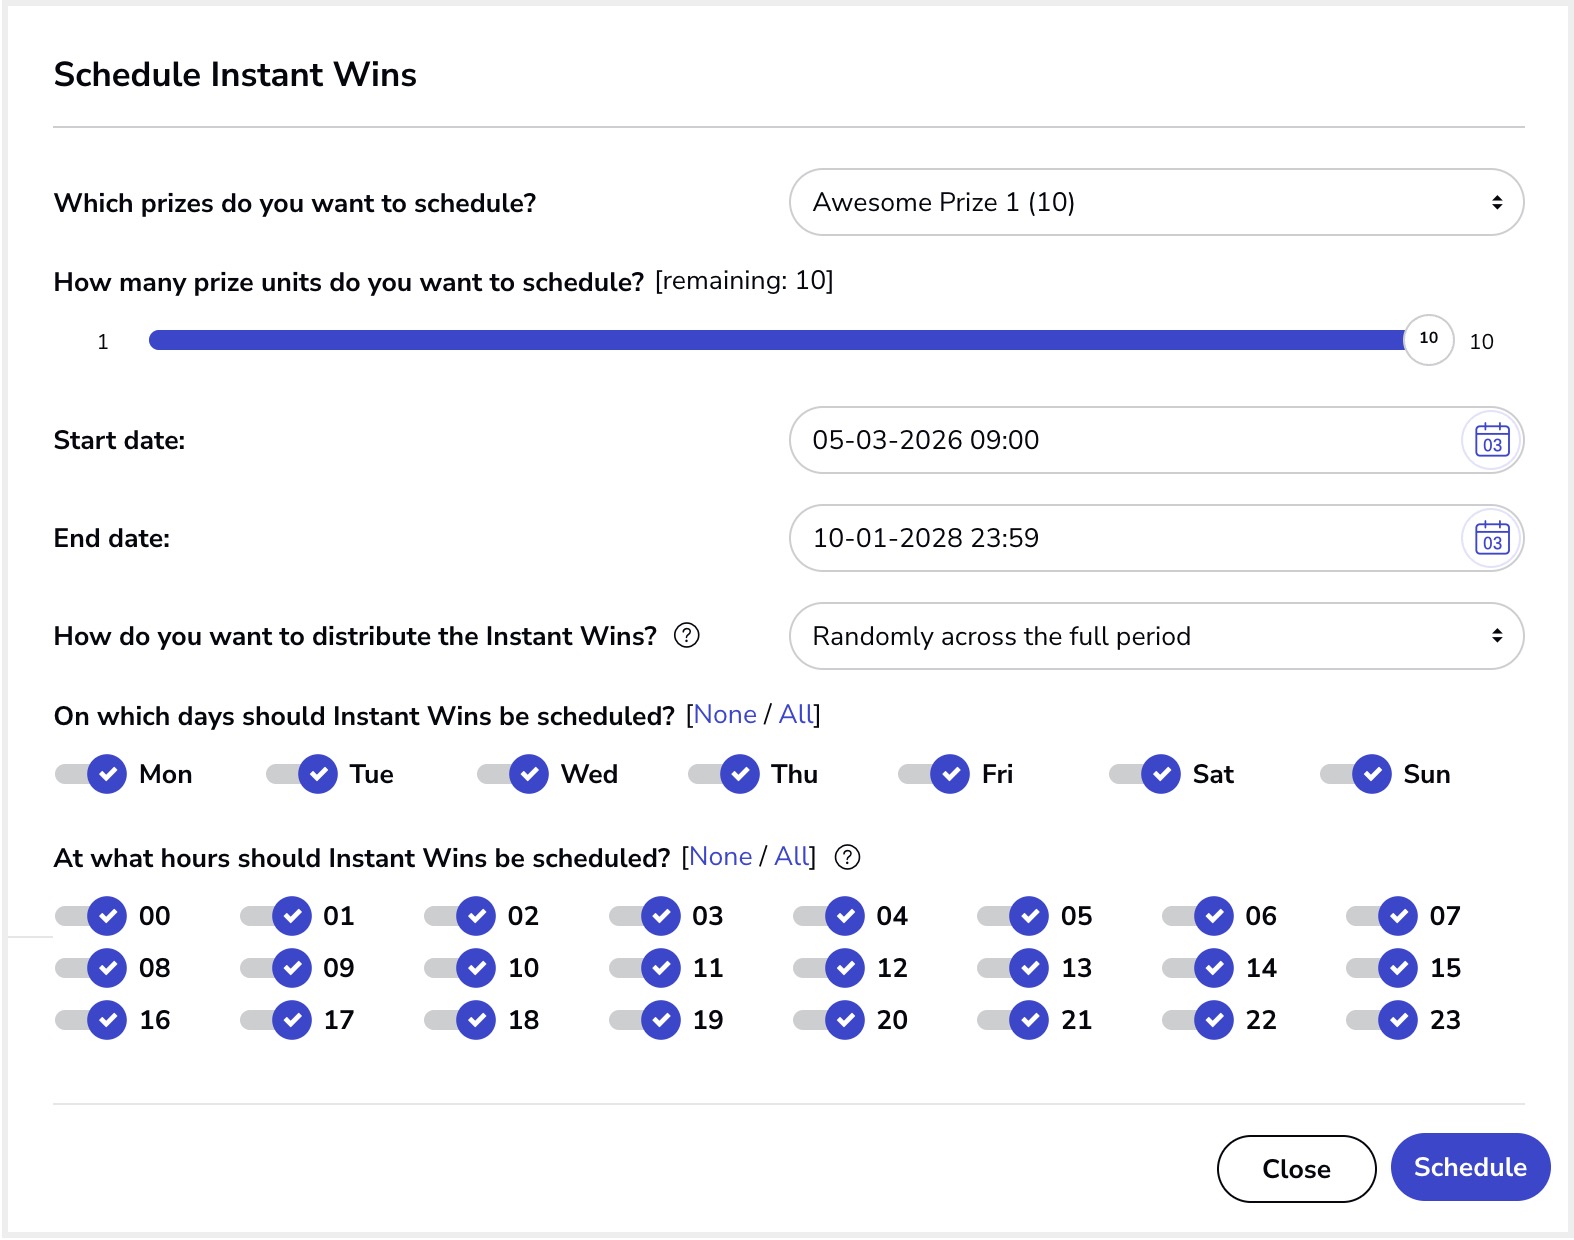Viewport: 1574px width, 1240px height.
Task: Turn off the hour 12 toggle
Action: (x=830, y=968)
